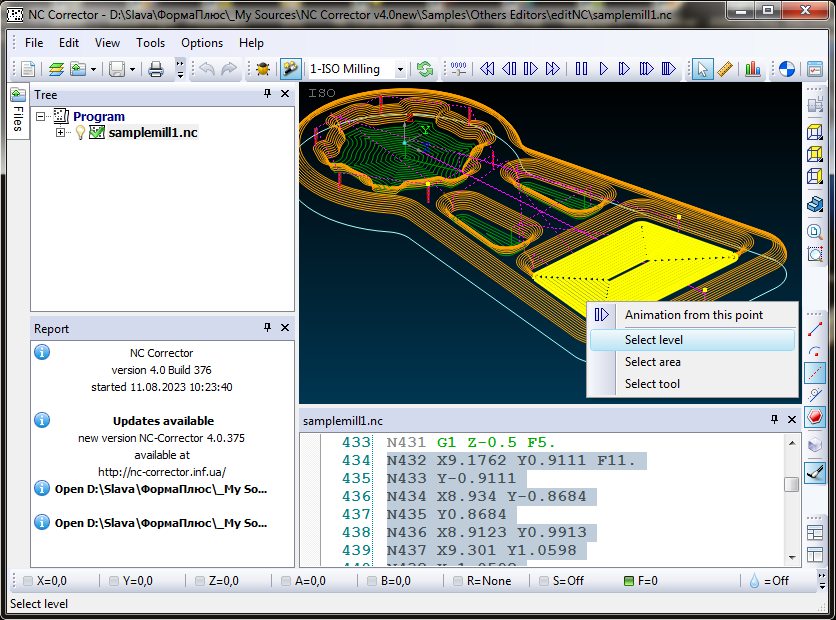Close the Report panel
Image resolution: width=836 pixels, height=620 pixels.
click(285, 327)
